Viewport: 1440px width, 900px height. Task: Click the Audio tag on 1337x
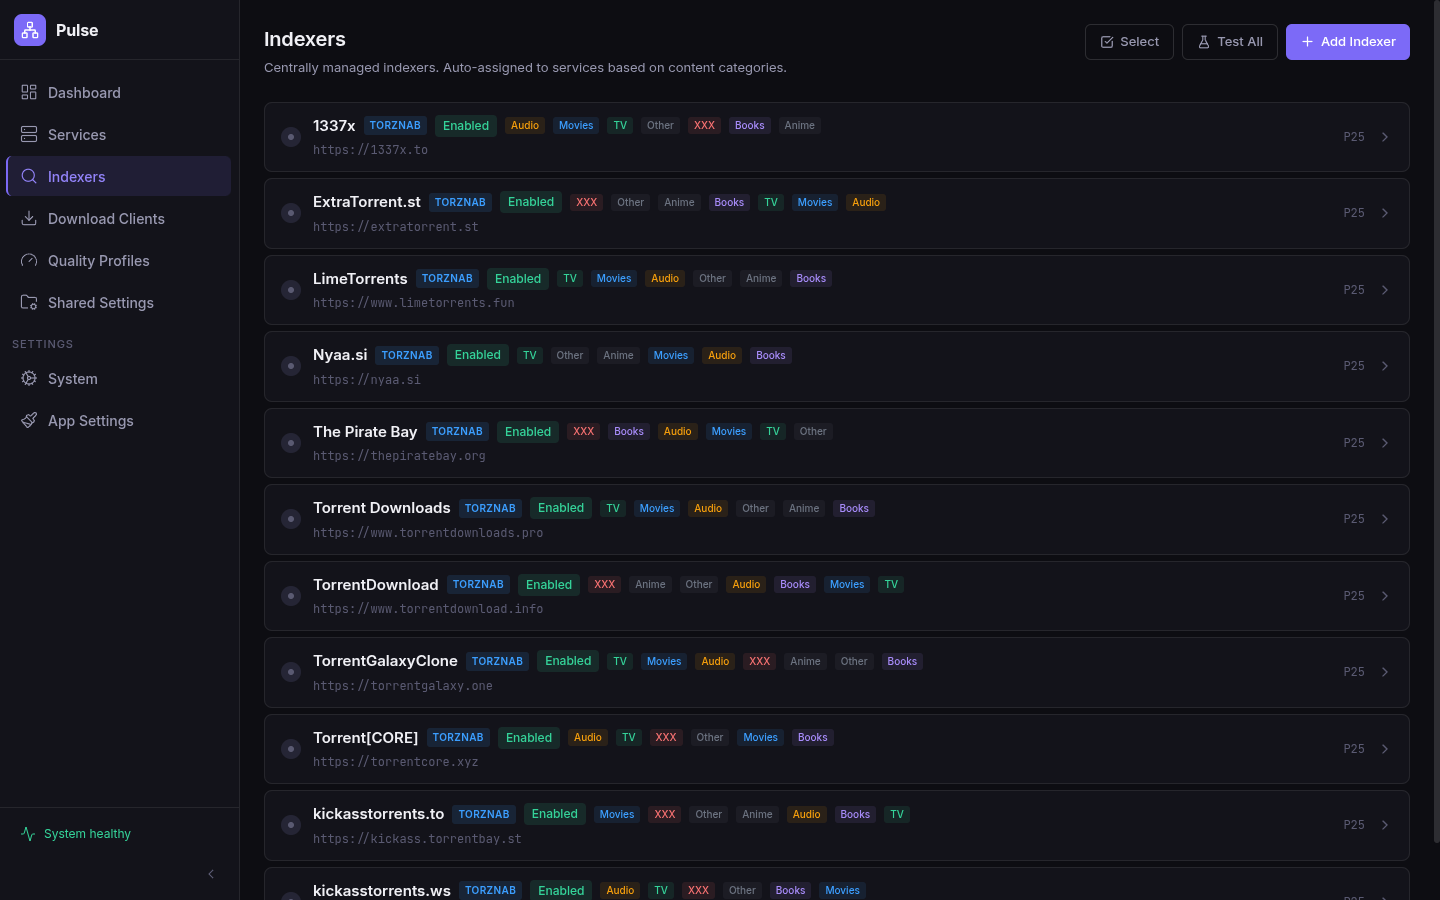525,126
